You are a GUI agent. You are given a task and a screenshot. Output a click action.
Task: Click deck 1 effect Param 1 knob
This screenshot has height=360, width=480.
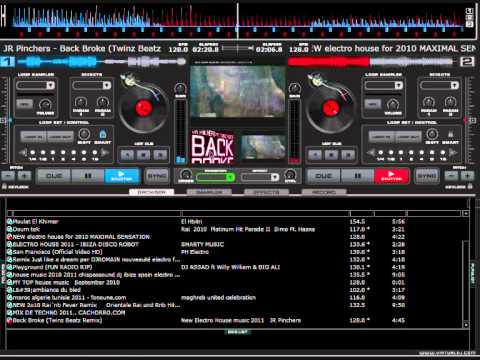(81, 102)
